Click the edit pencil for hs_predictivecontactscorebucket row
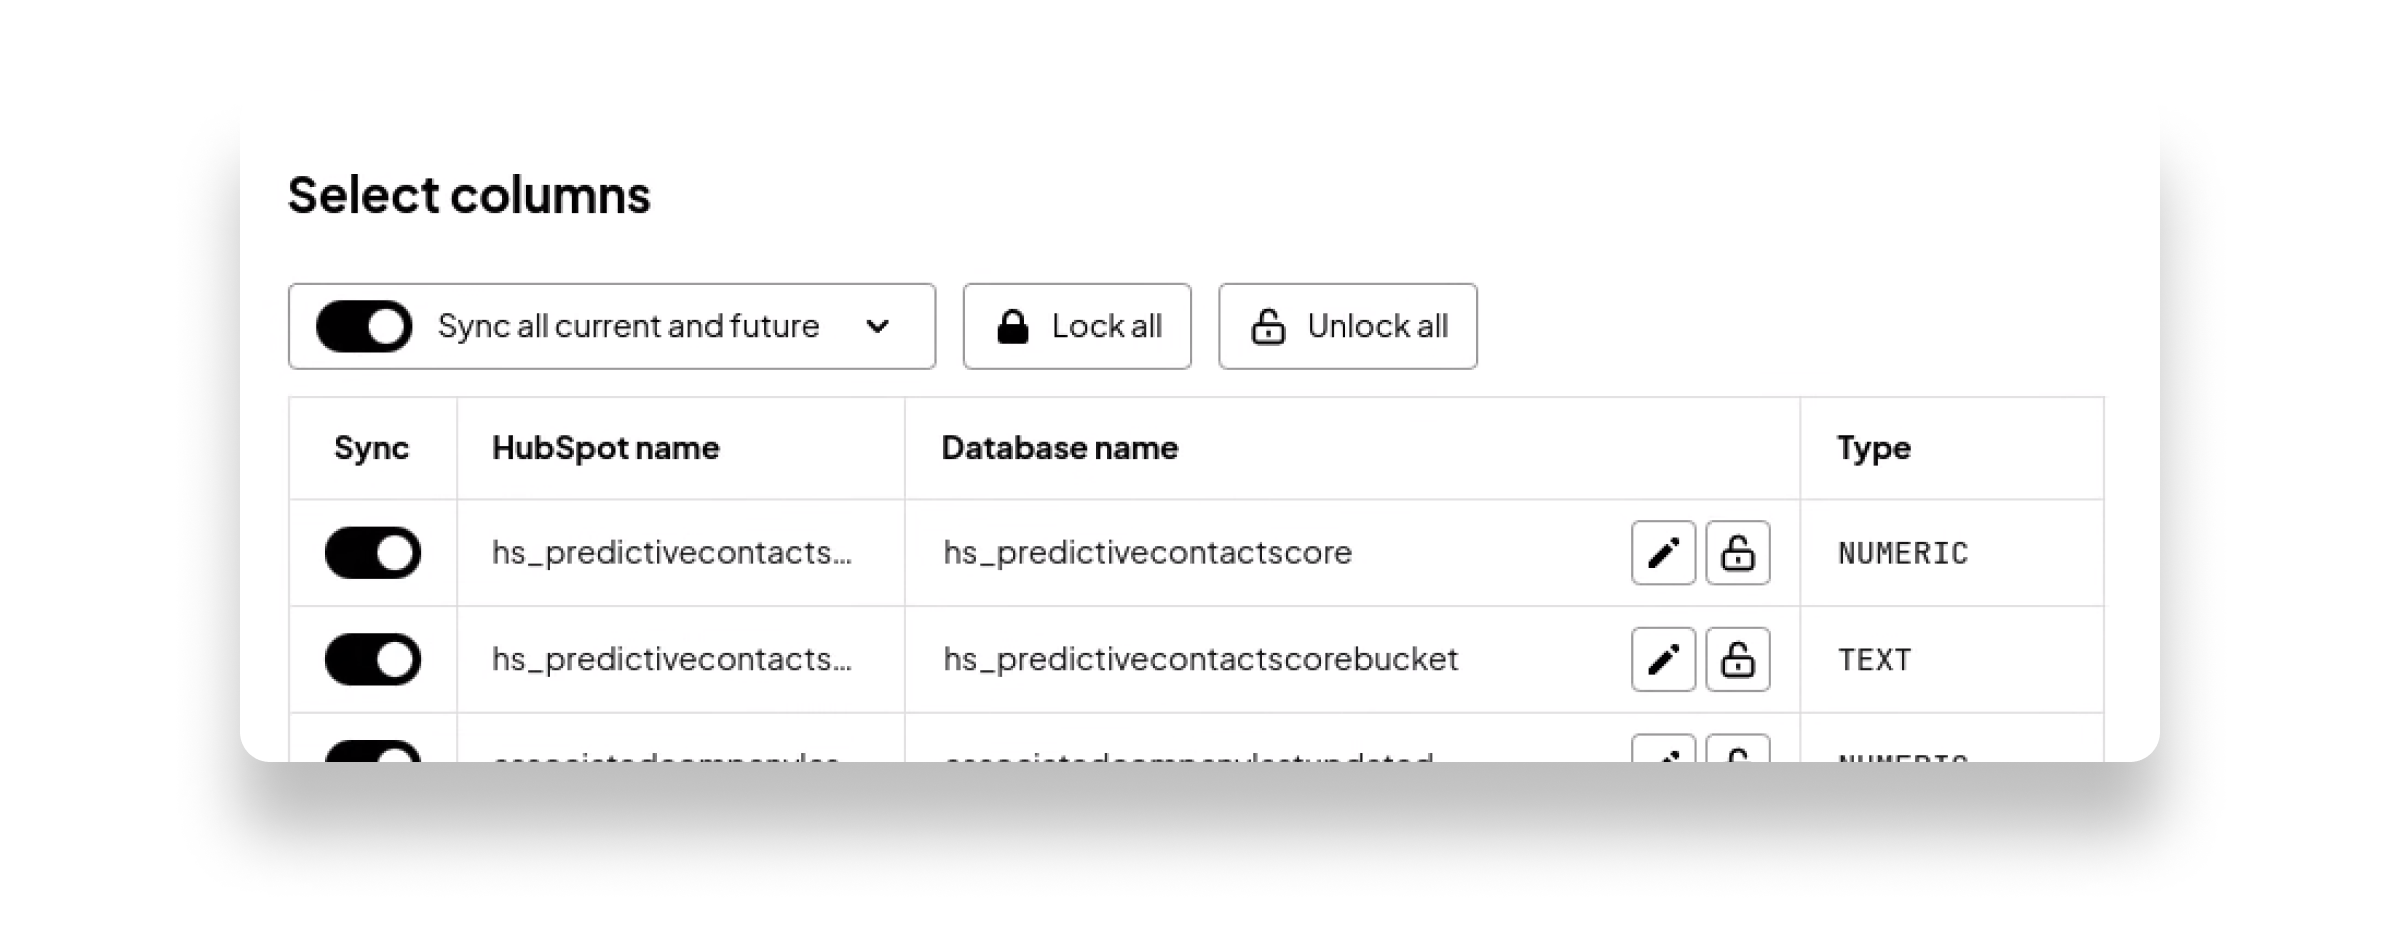Viewport: 2400px width, 930px height. (x=1662, y=658)
